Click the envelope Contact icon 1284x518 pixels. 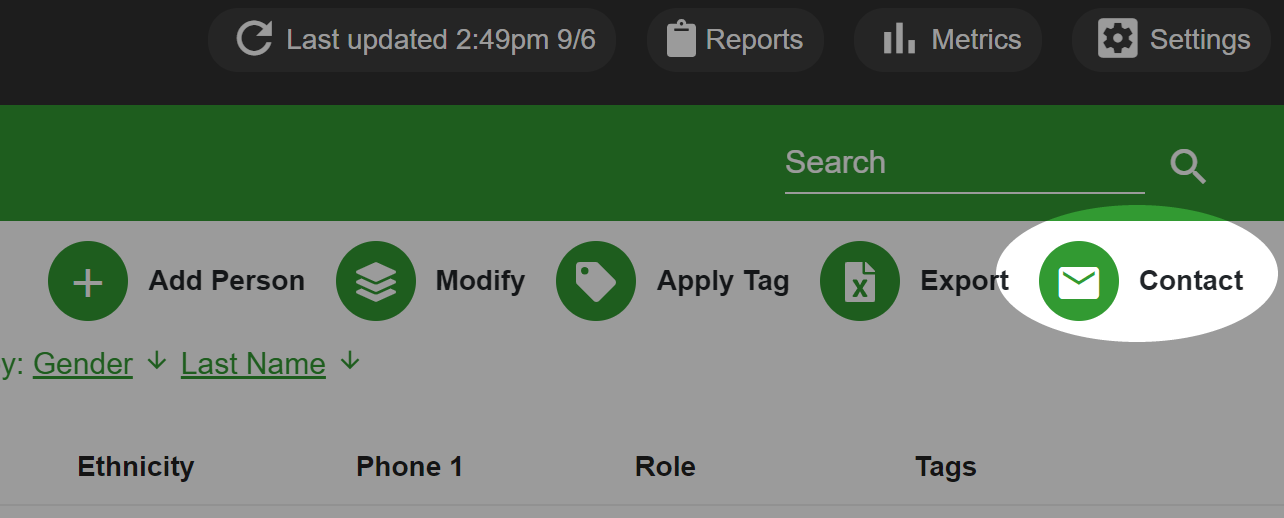[1079, 282]
